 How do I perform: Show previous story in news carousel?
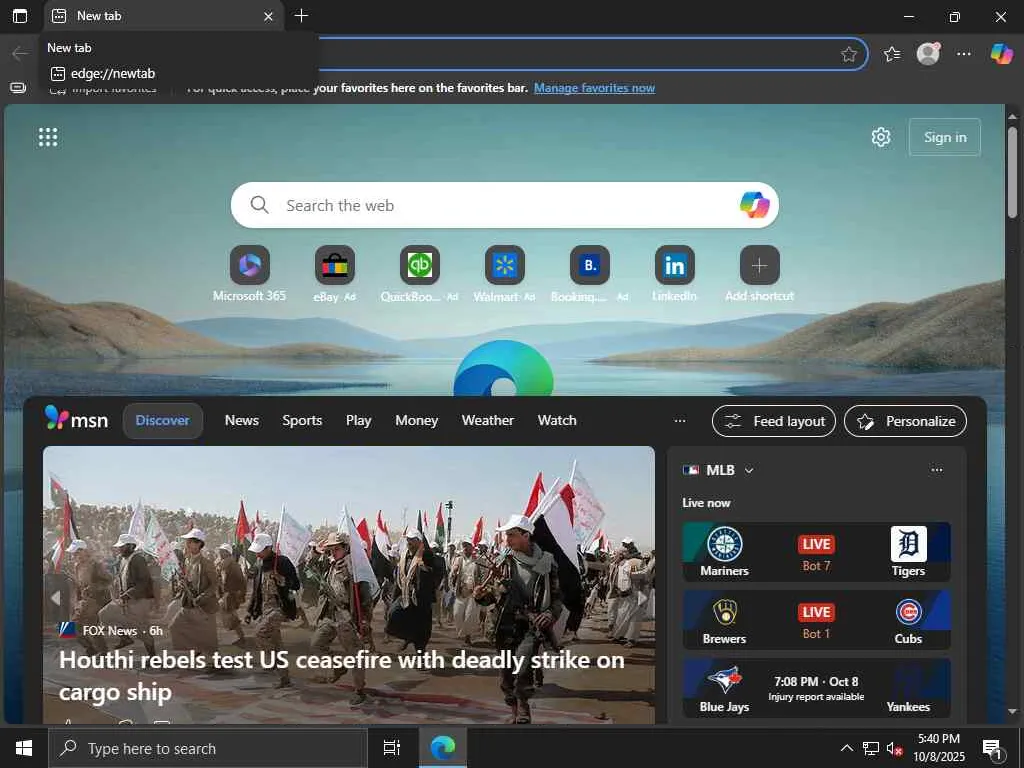click(x=57, y=597)
